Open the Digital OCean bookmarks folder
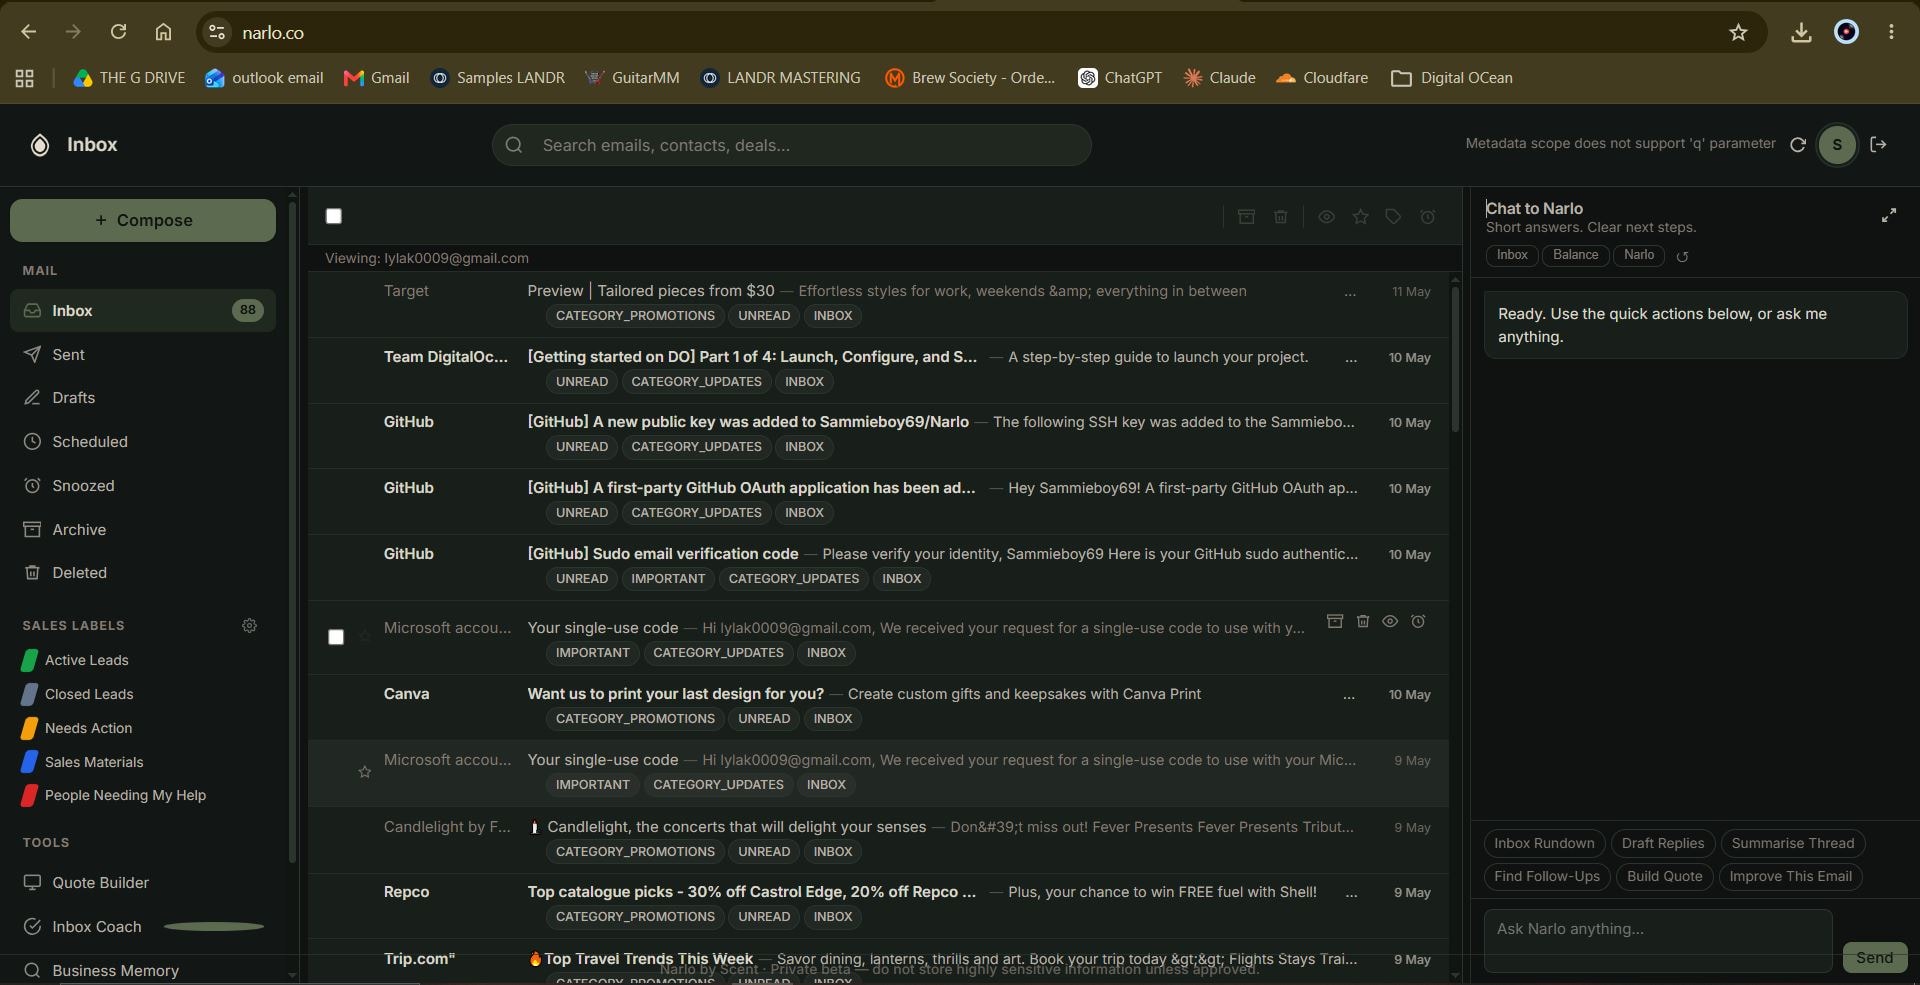The width and height of the screenshot is (1920, 985). click(x=1452, y=78)
